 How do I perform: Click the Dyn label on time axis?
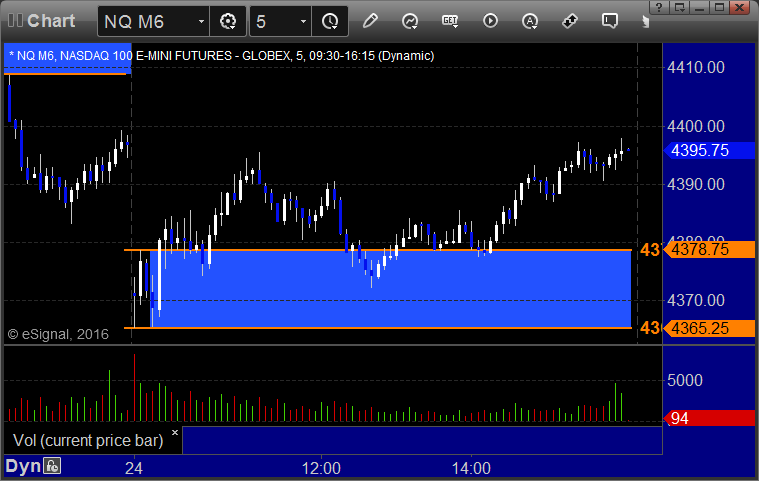pos(23,466)
